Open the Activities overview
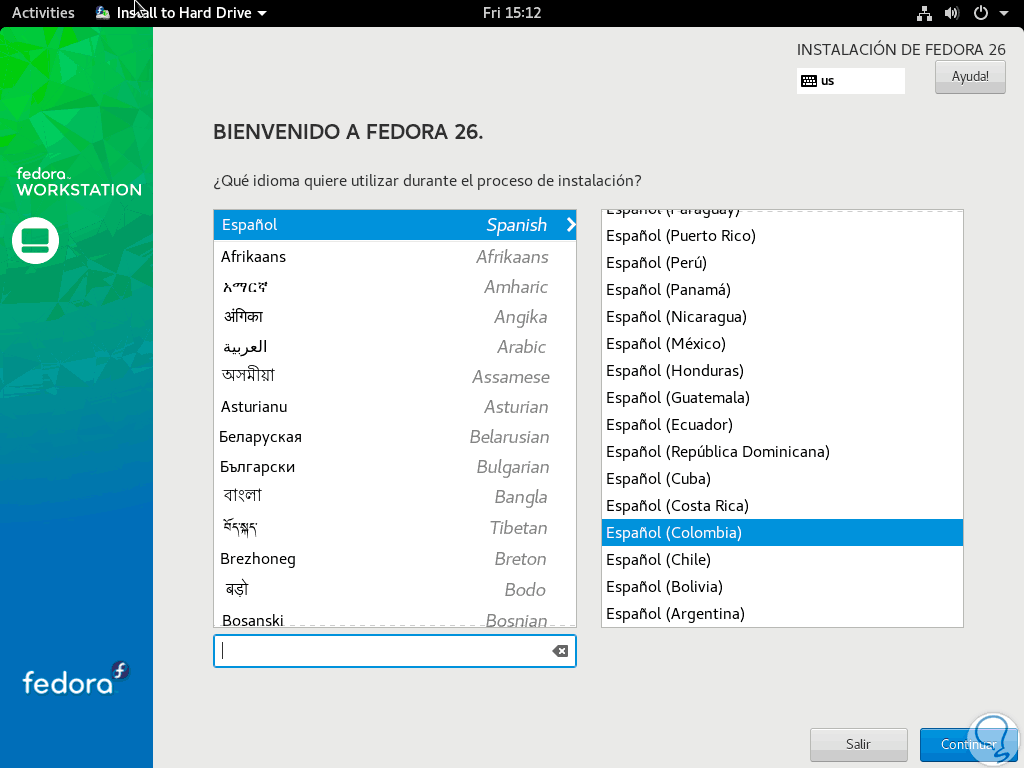 click(x=43, y=12)
